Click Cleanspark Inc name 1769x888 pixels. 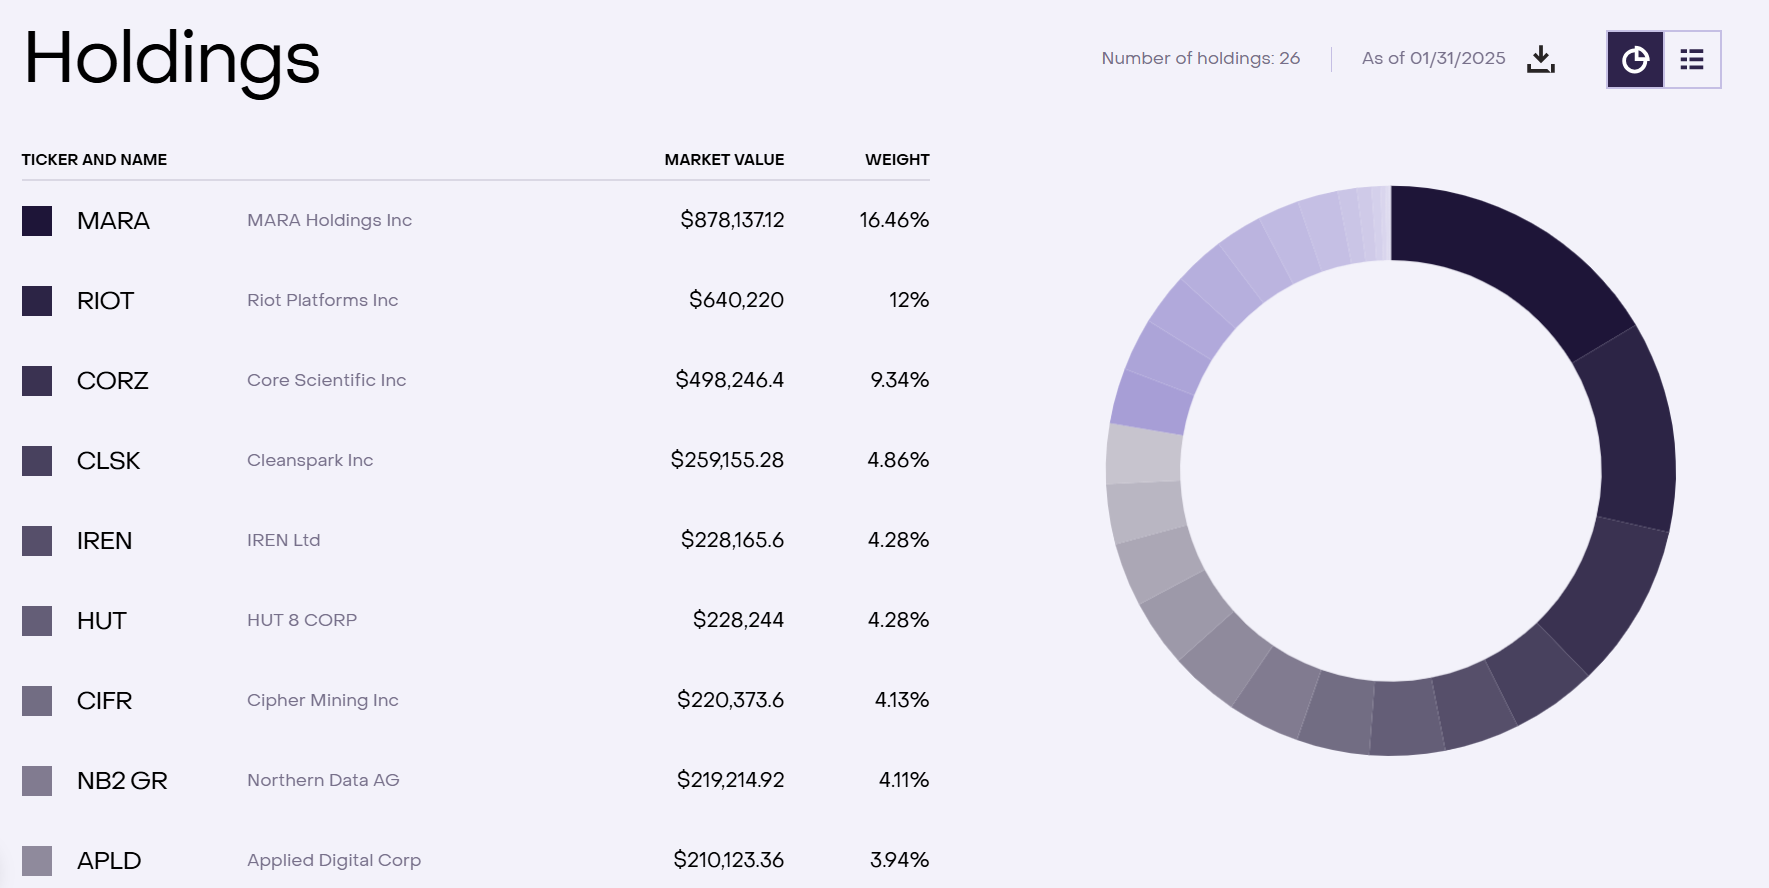(x=310, y=460)
